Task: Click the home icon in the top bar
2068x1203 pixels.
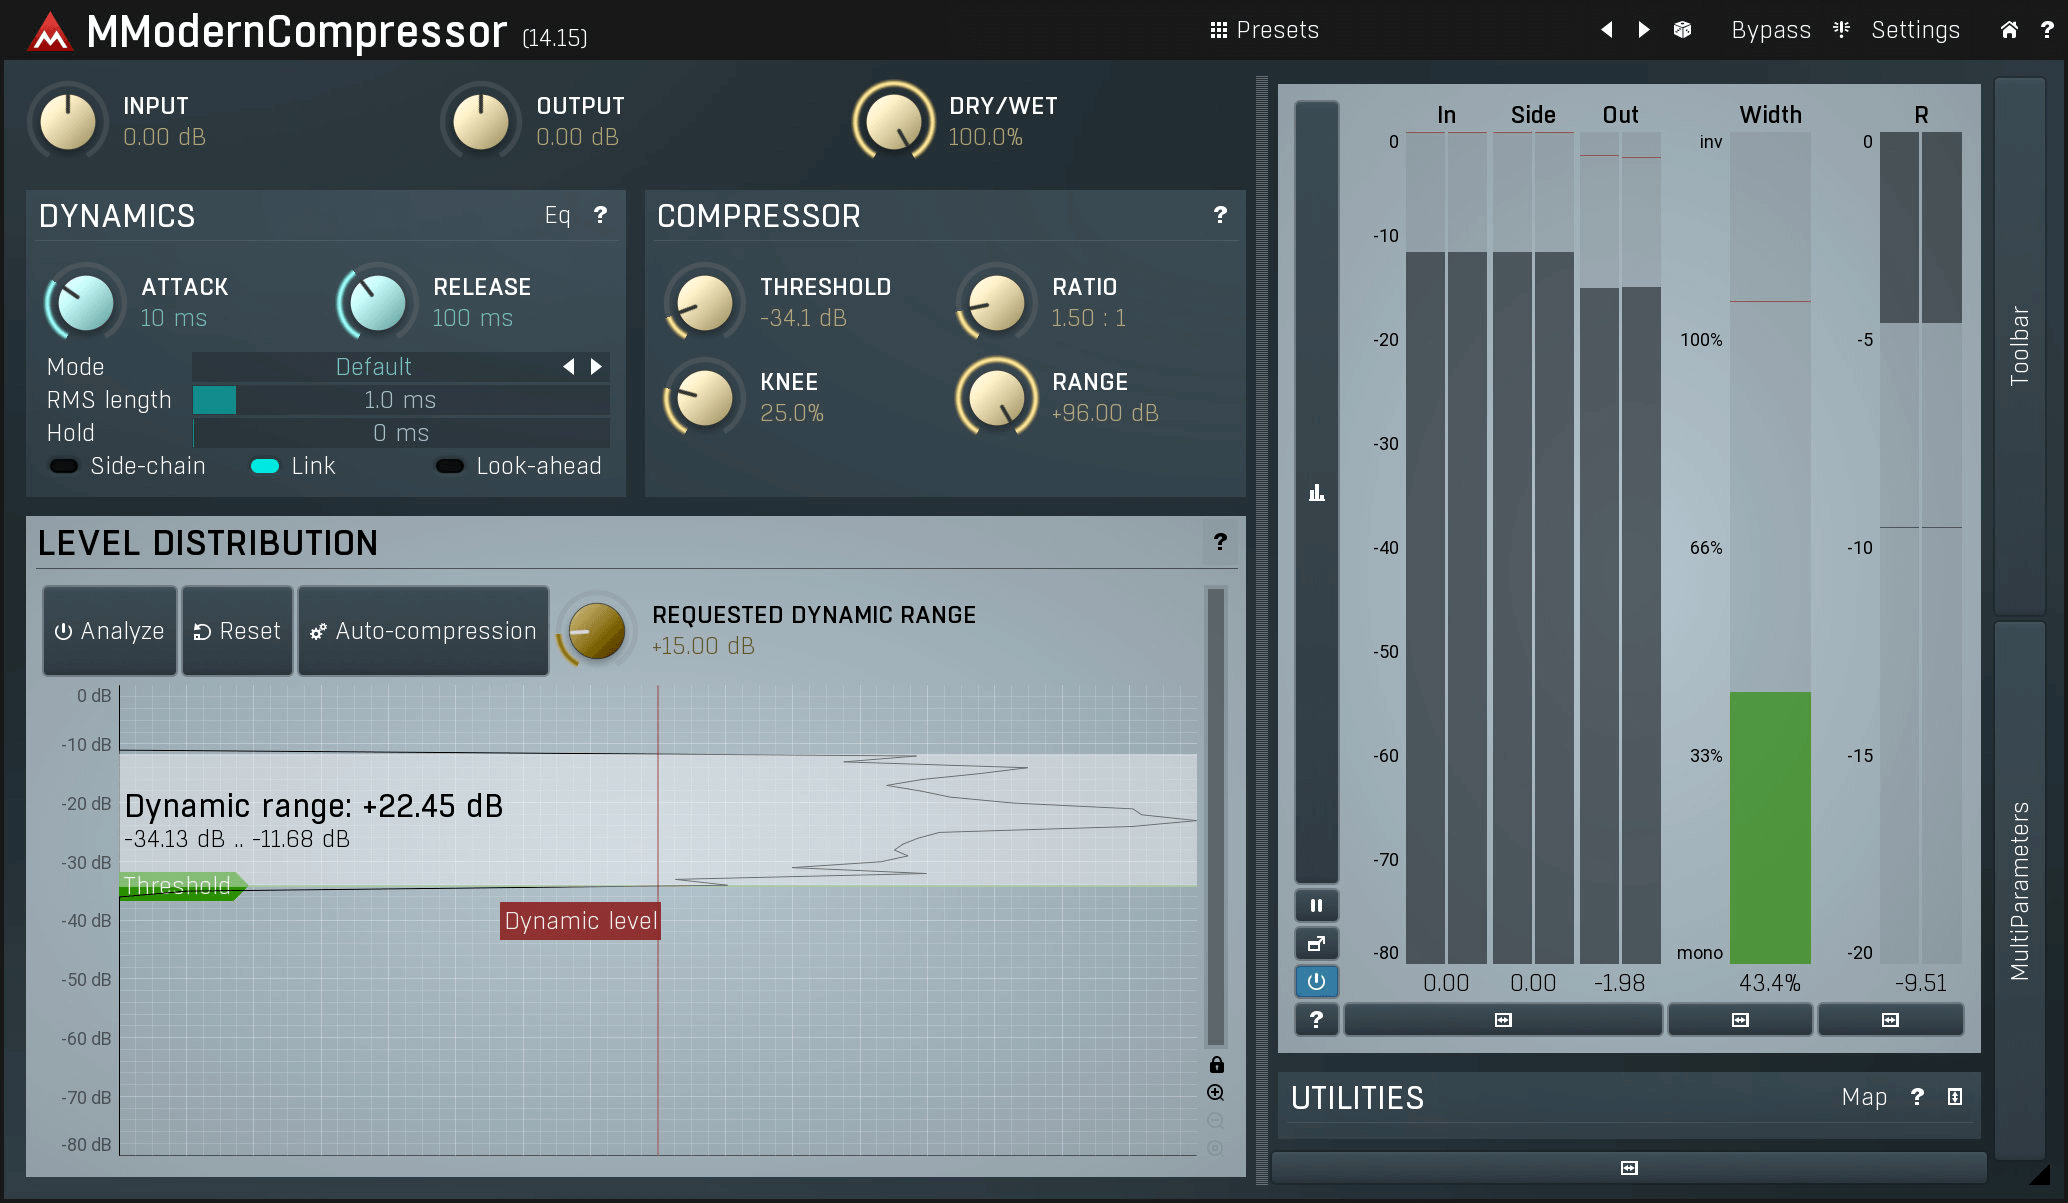Action: [2009, 30]
